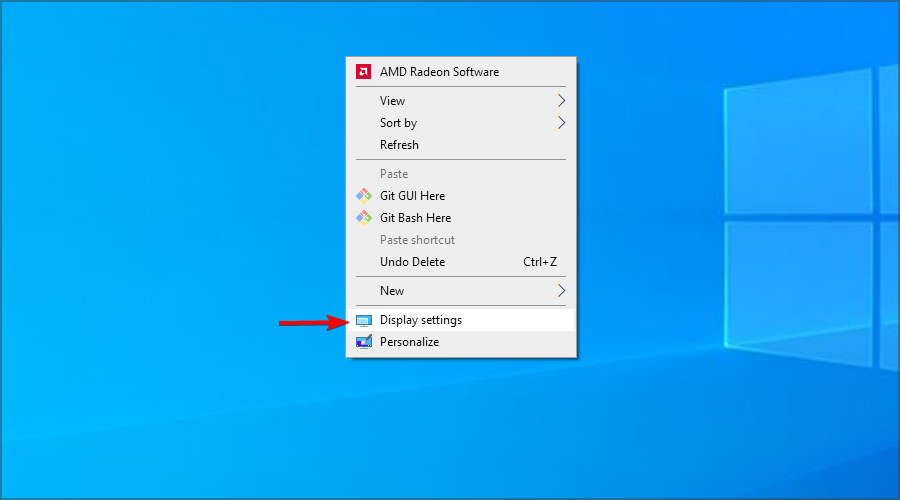900x500 pixels.
Task: Choose Refresh from the context menu
Action: (461, 145)
